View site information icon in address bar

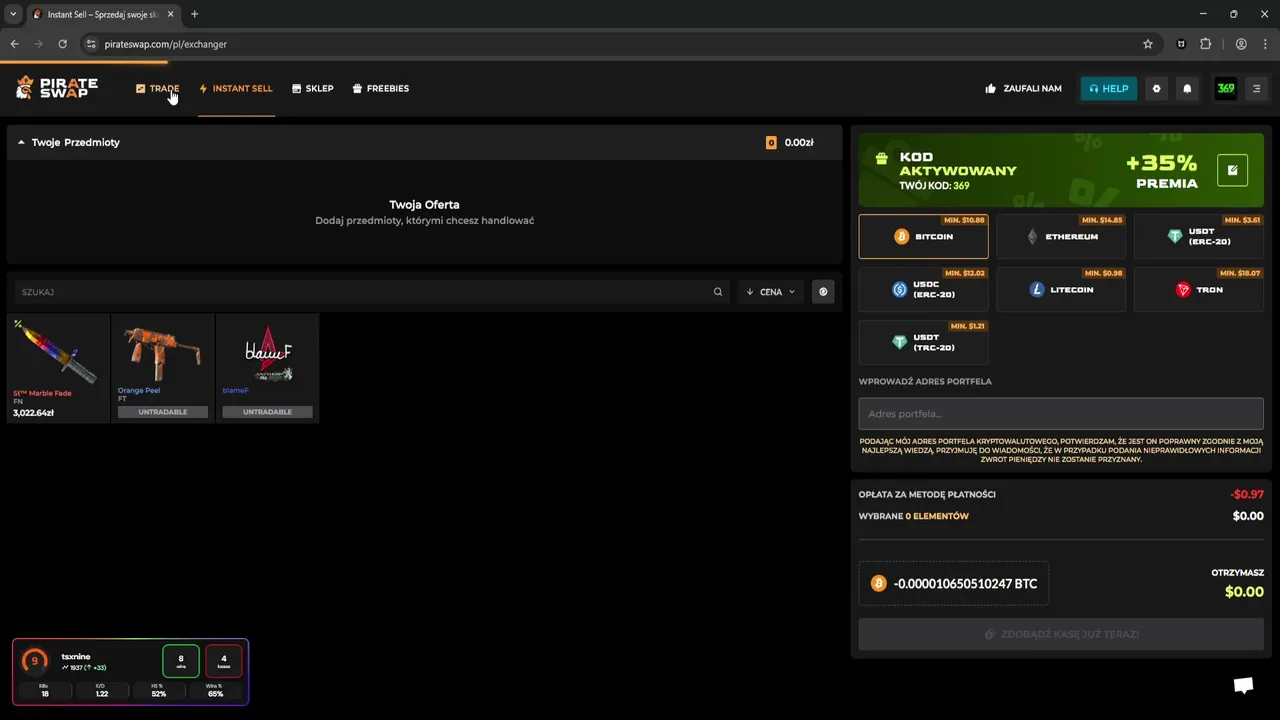tap(91, 44)
